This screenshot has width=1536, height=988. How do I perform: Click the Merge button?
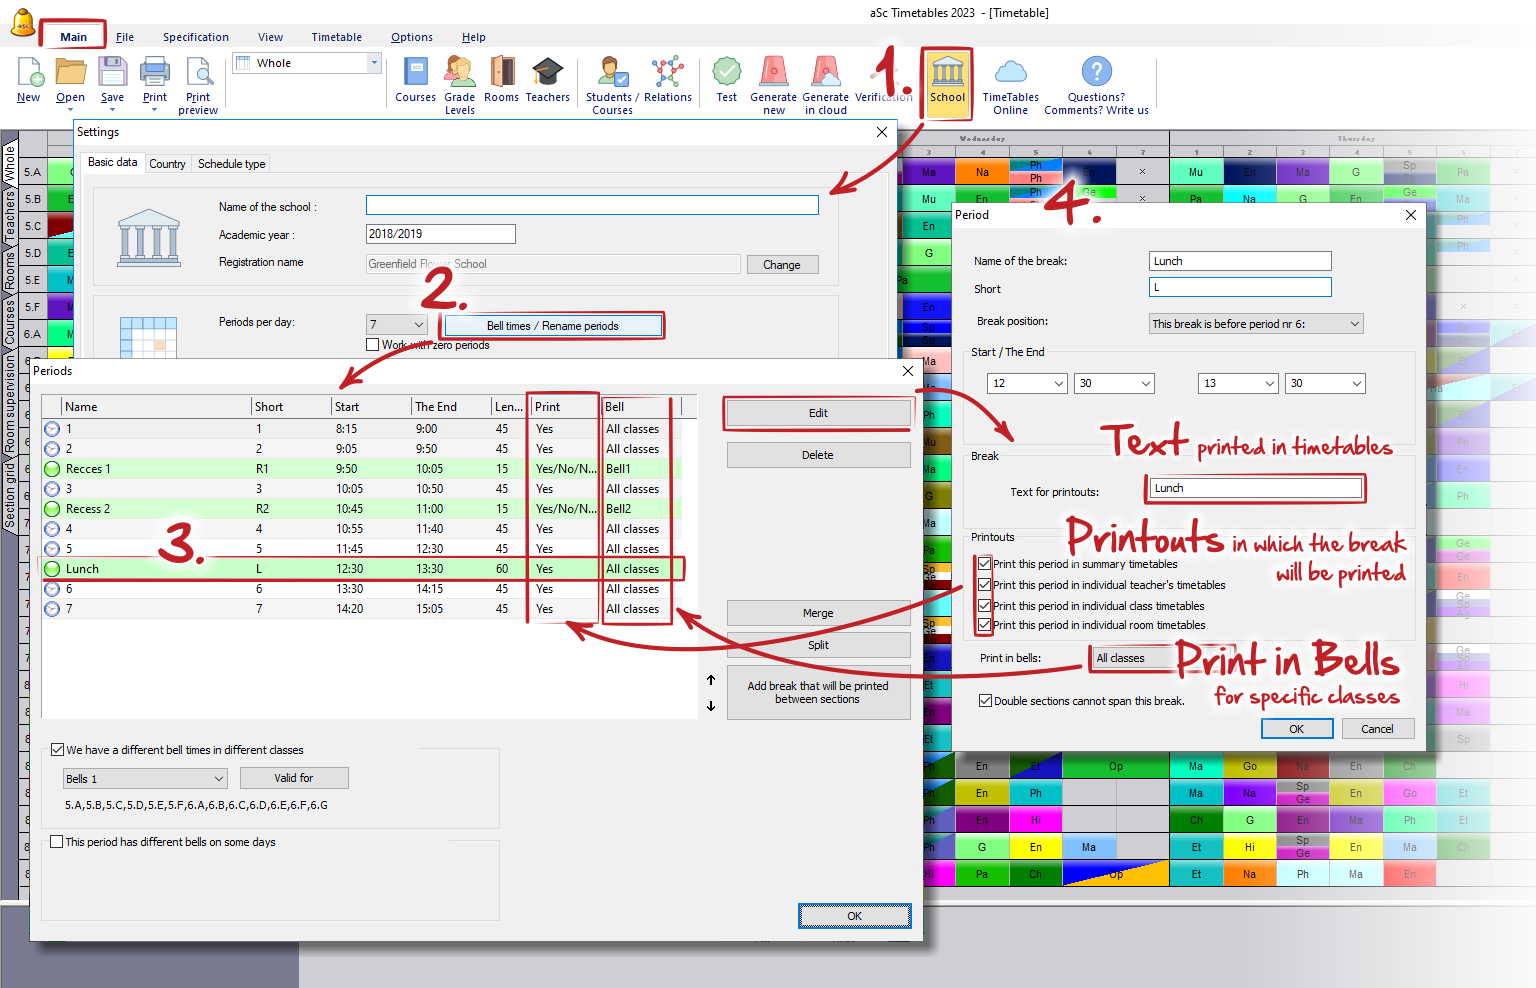818,613
